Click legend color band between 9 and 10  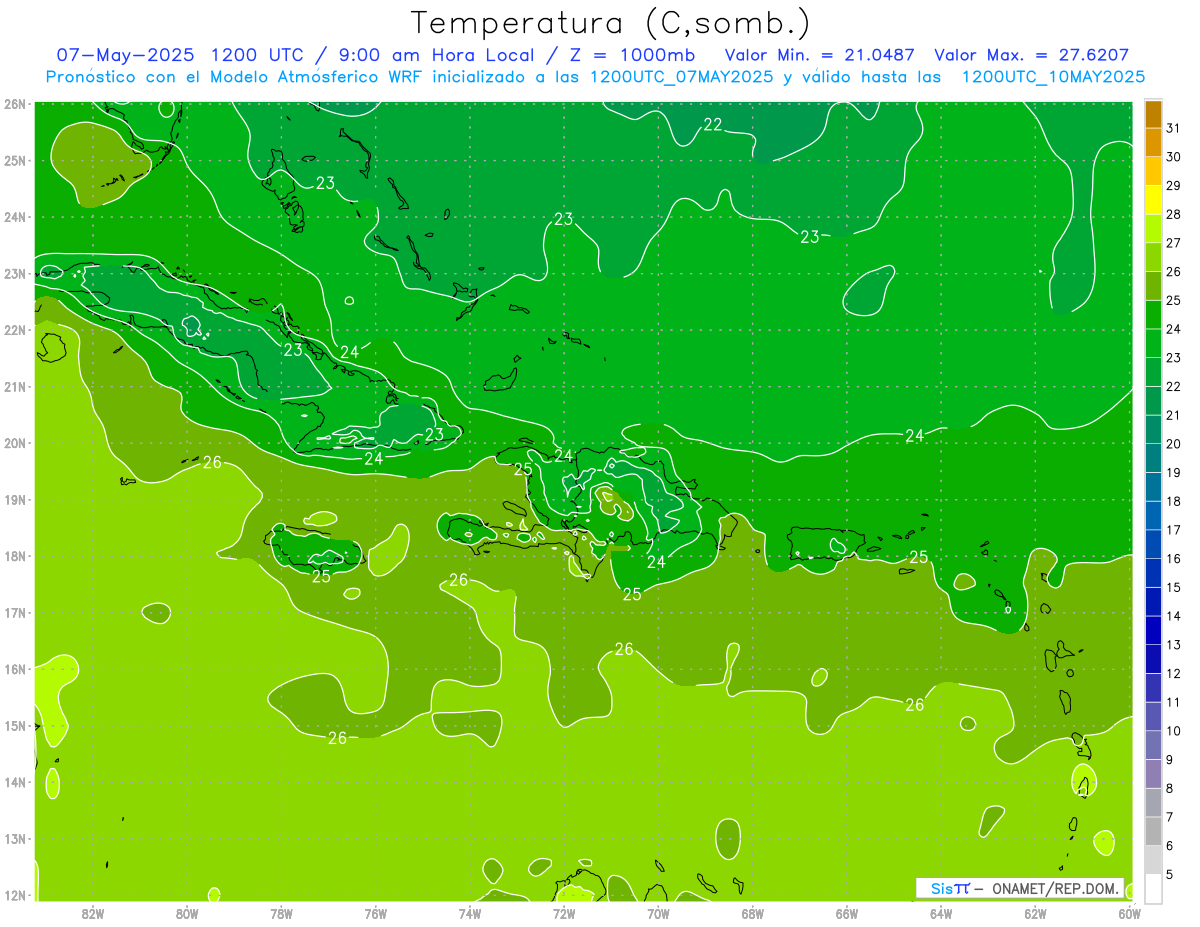coord(1153,745)
